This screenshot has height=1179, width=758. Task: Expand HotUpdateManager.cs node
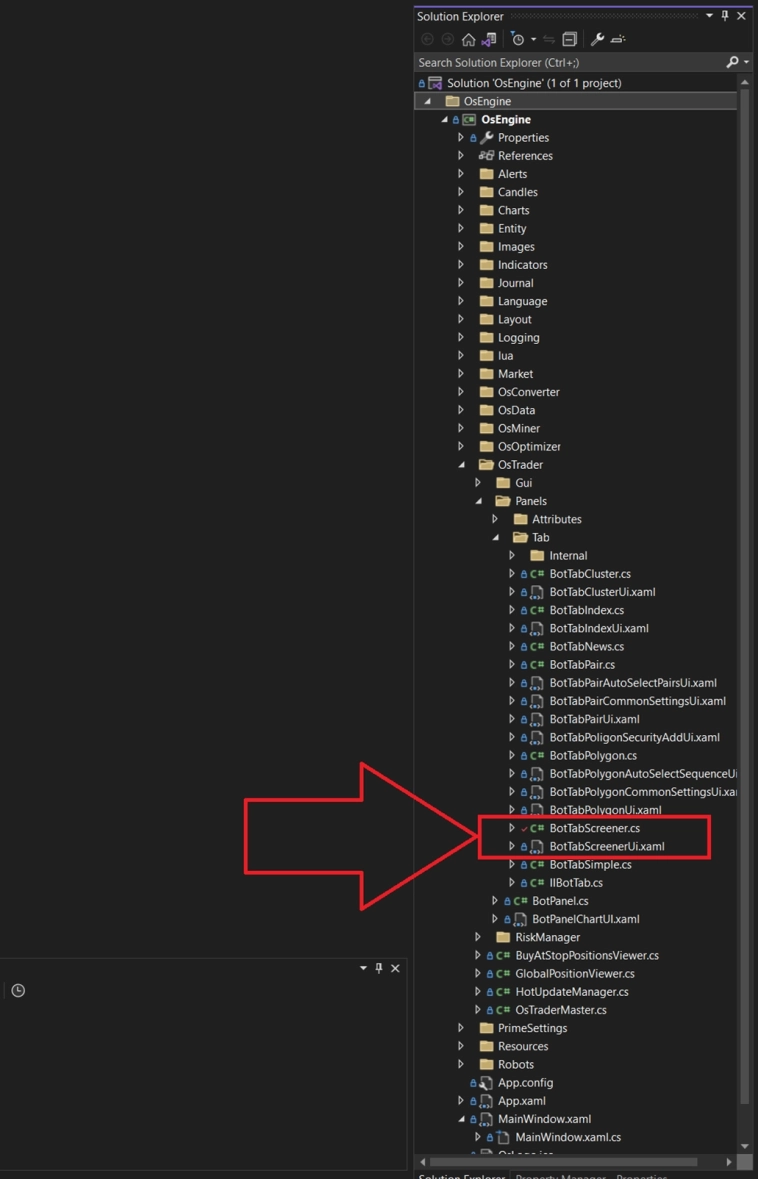coord(478,992)
